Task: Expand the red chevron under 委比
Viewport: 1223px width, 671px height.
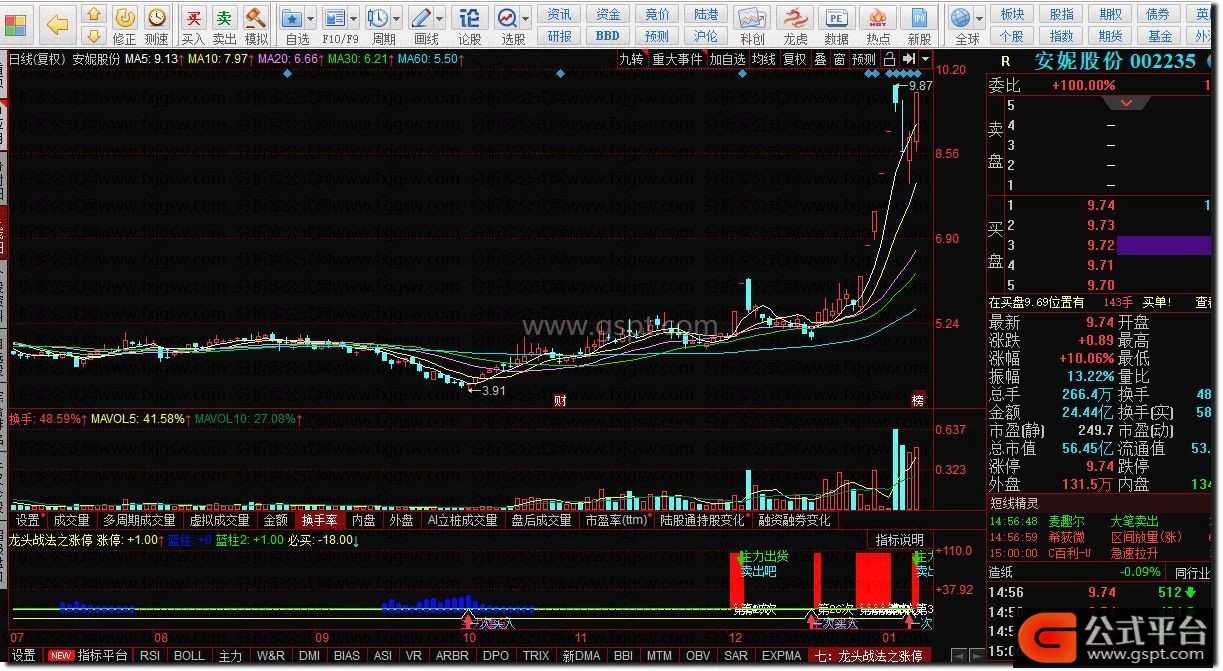Action: pyautogui.click(x=1128, y=103)
